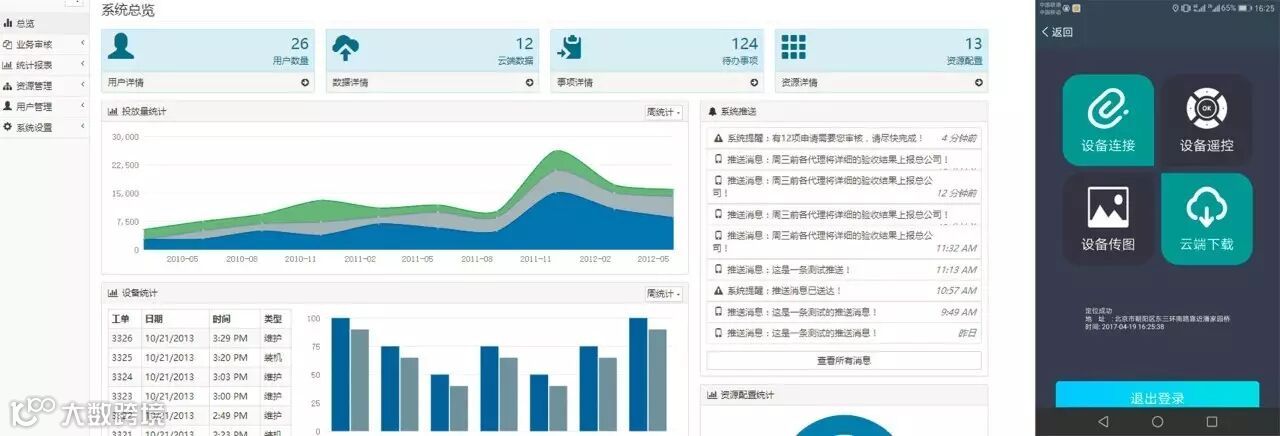Open the push message timestamped 11:32 AM
Screen dimensions: 1280x436
click(x=845, y=240)
